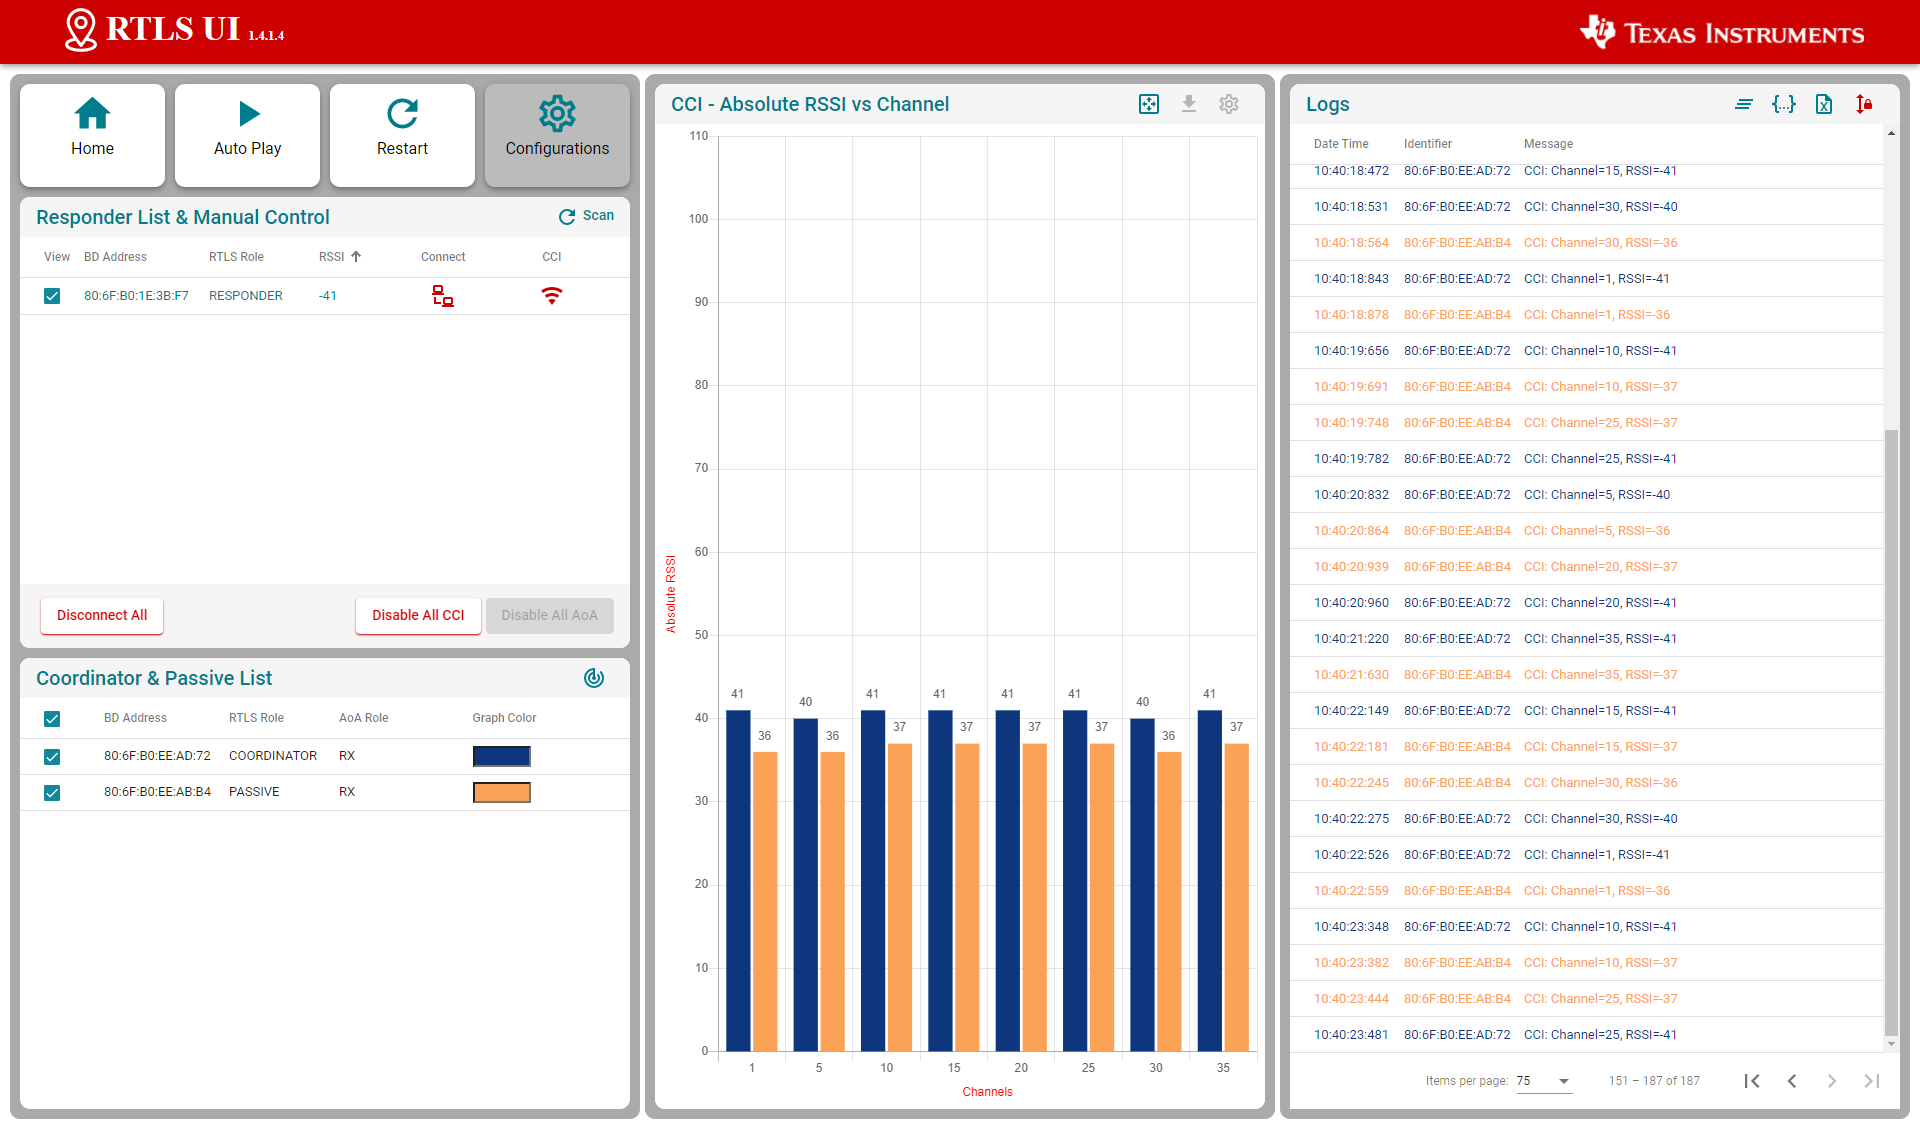
Task: Click the red CCI wifi icon
Action: point(551,296)
